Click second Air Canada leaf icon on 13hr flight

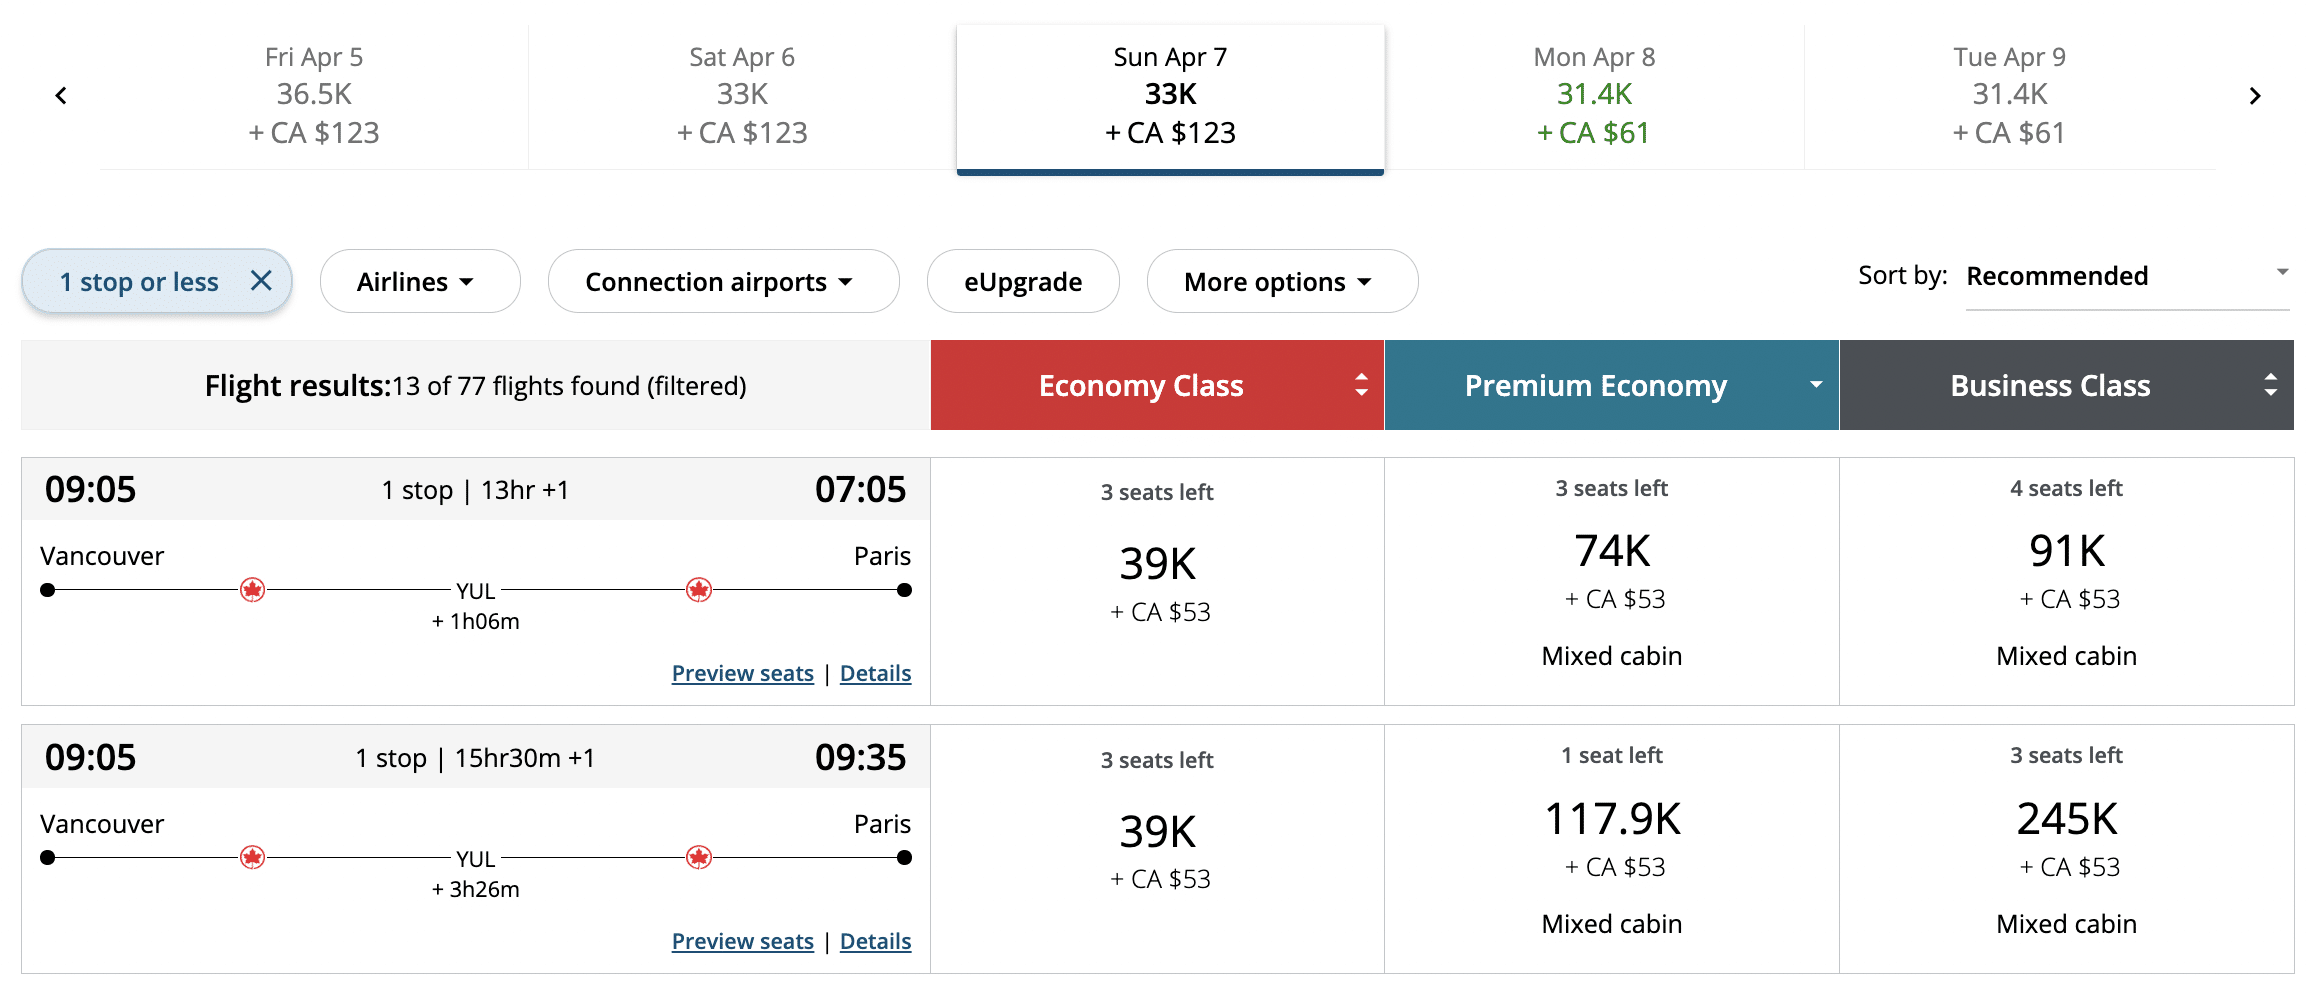699,590
